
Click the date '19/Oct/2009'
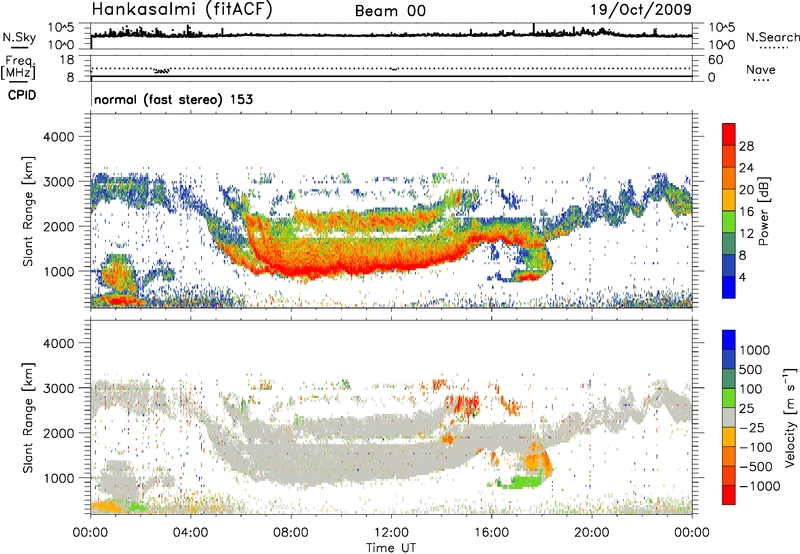[641, 10]
